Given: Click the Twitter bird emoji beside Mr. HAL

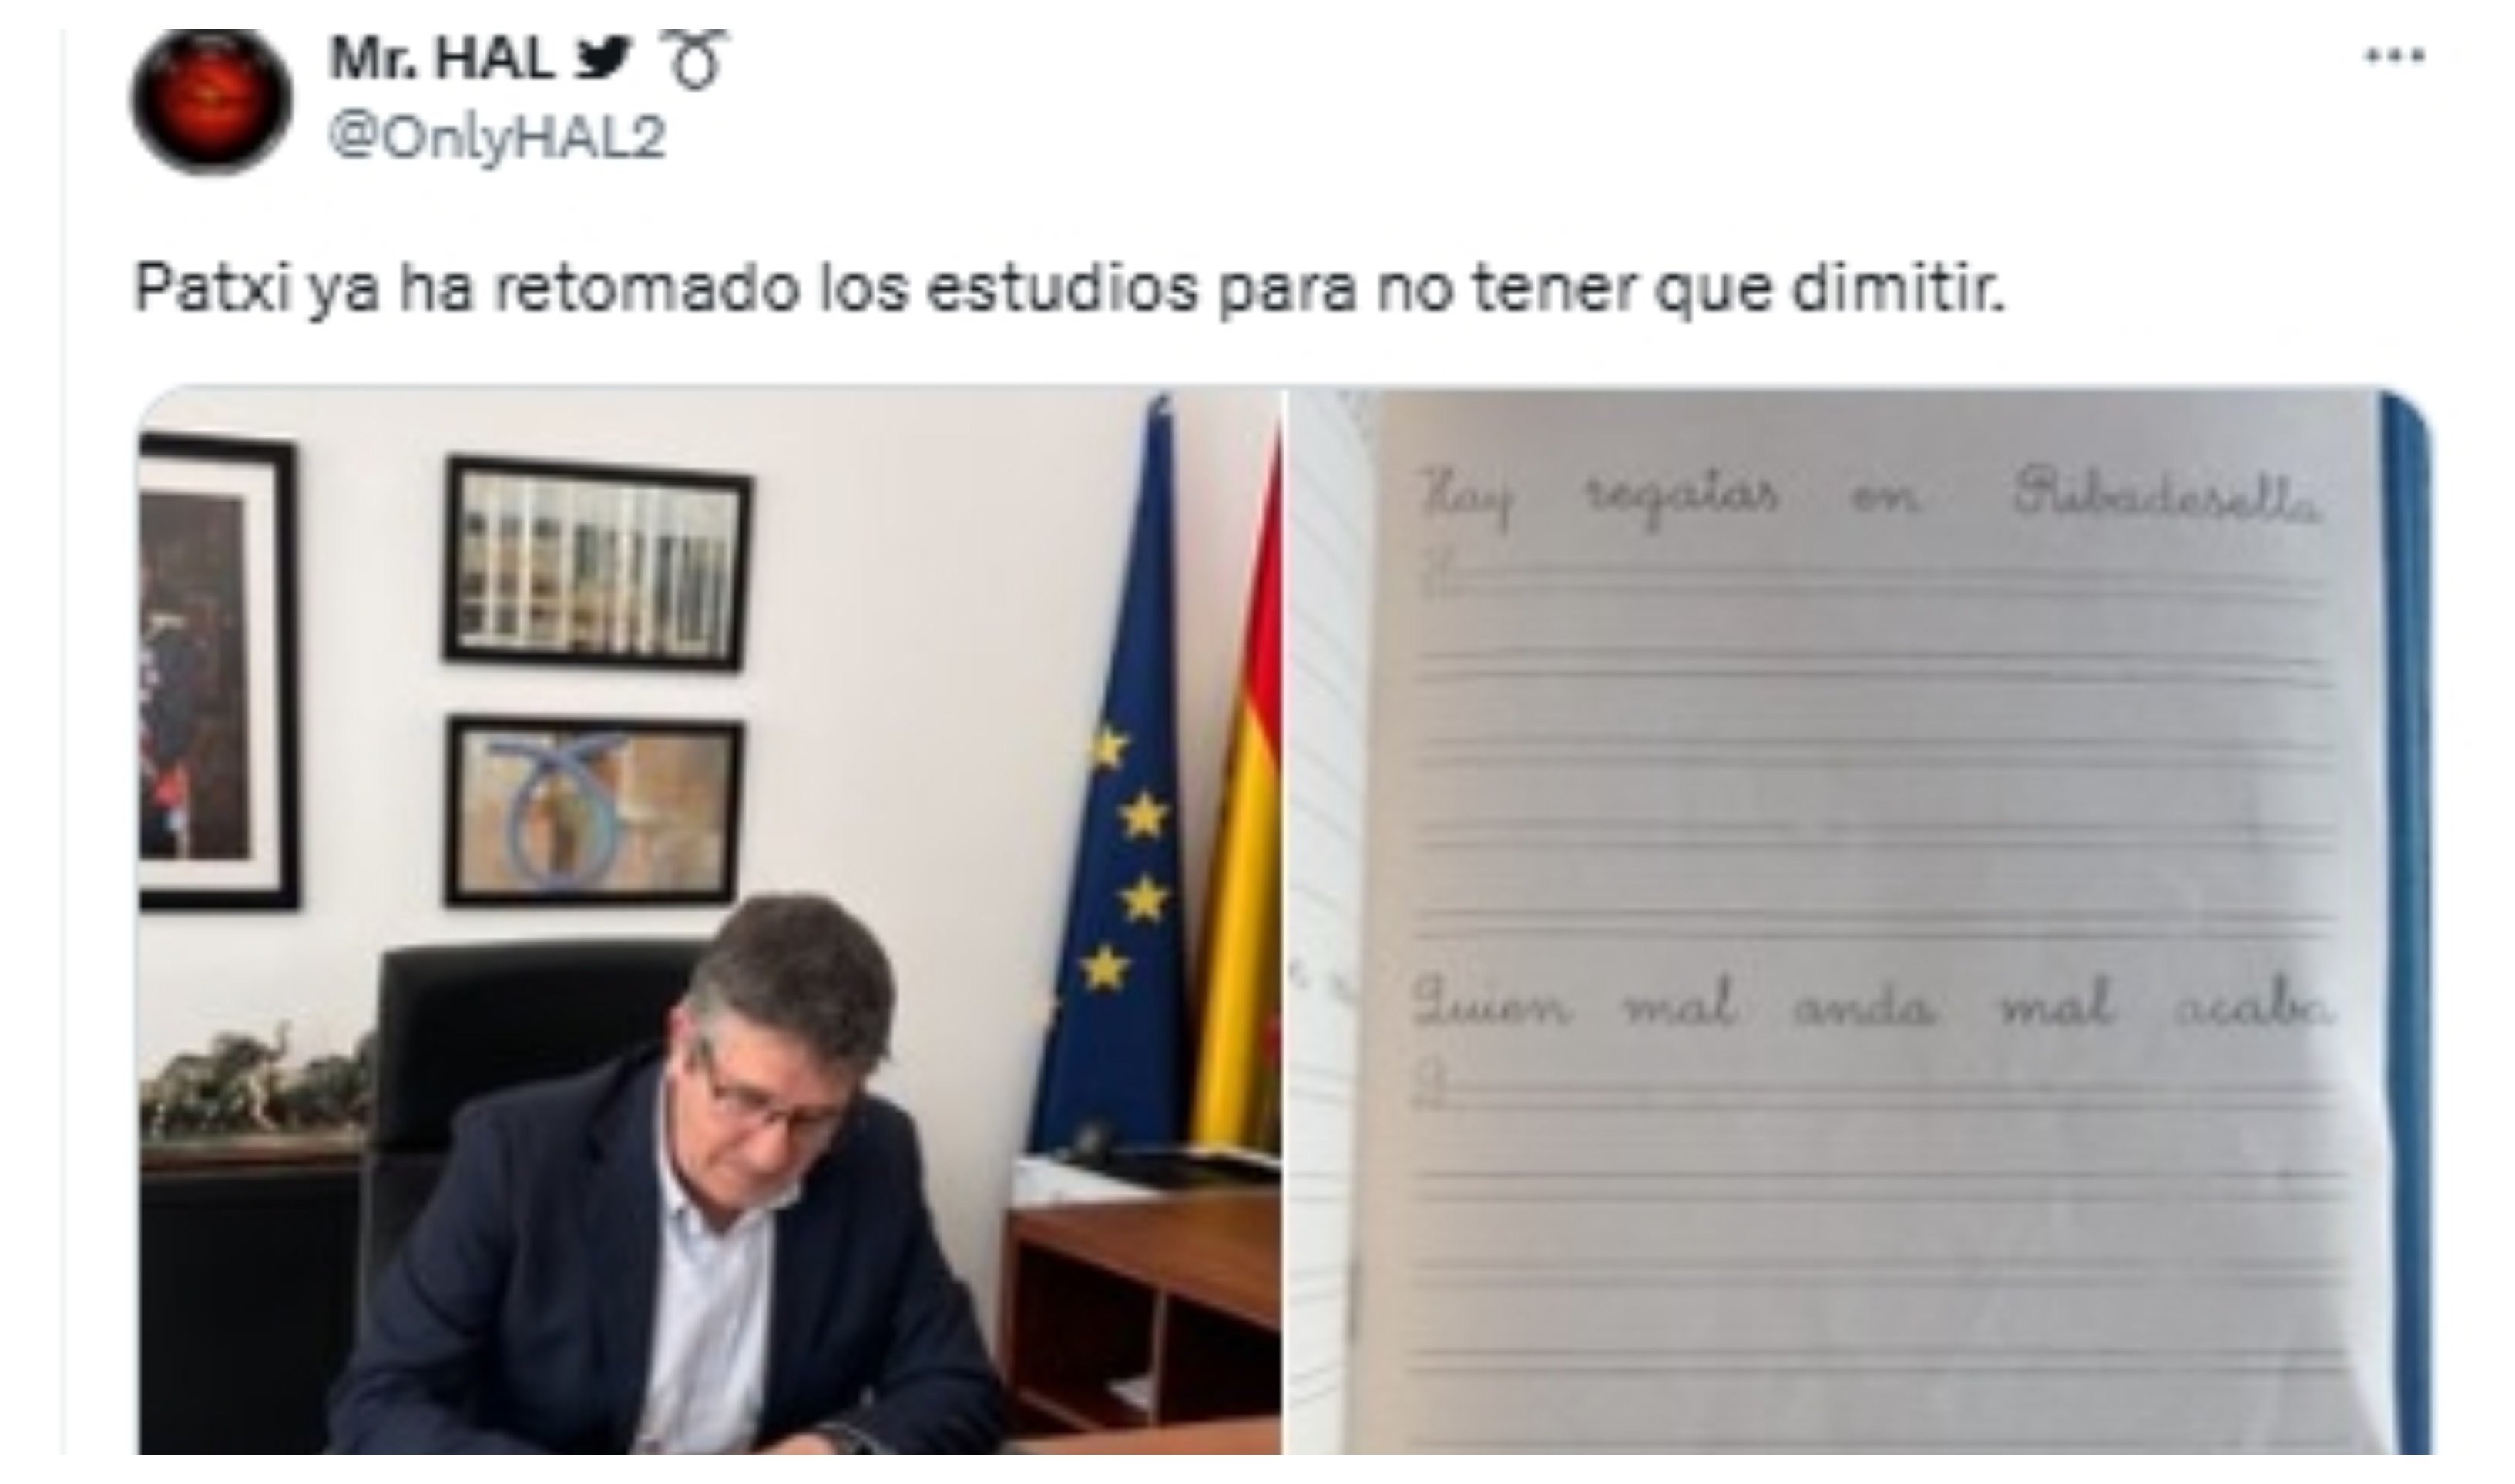Looking at the screenshot, I should [x=605, y=61].
